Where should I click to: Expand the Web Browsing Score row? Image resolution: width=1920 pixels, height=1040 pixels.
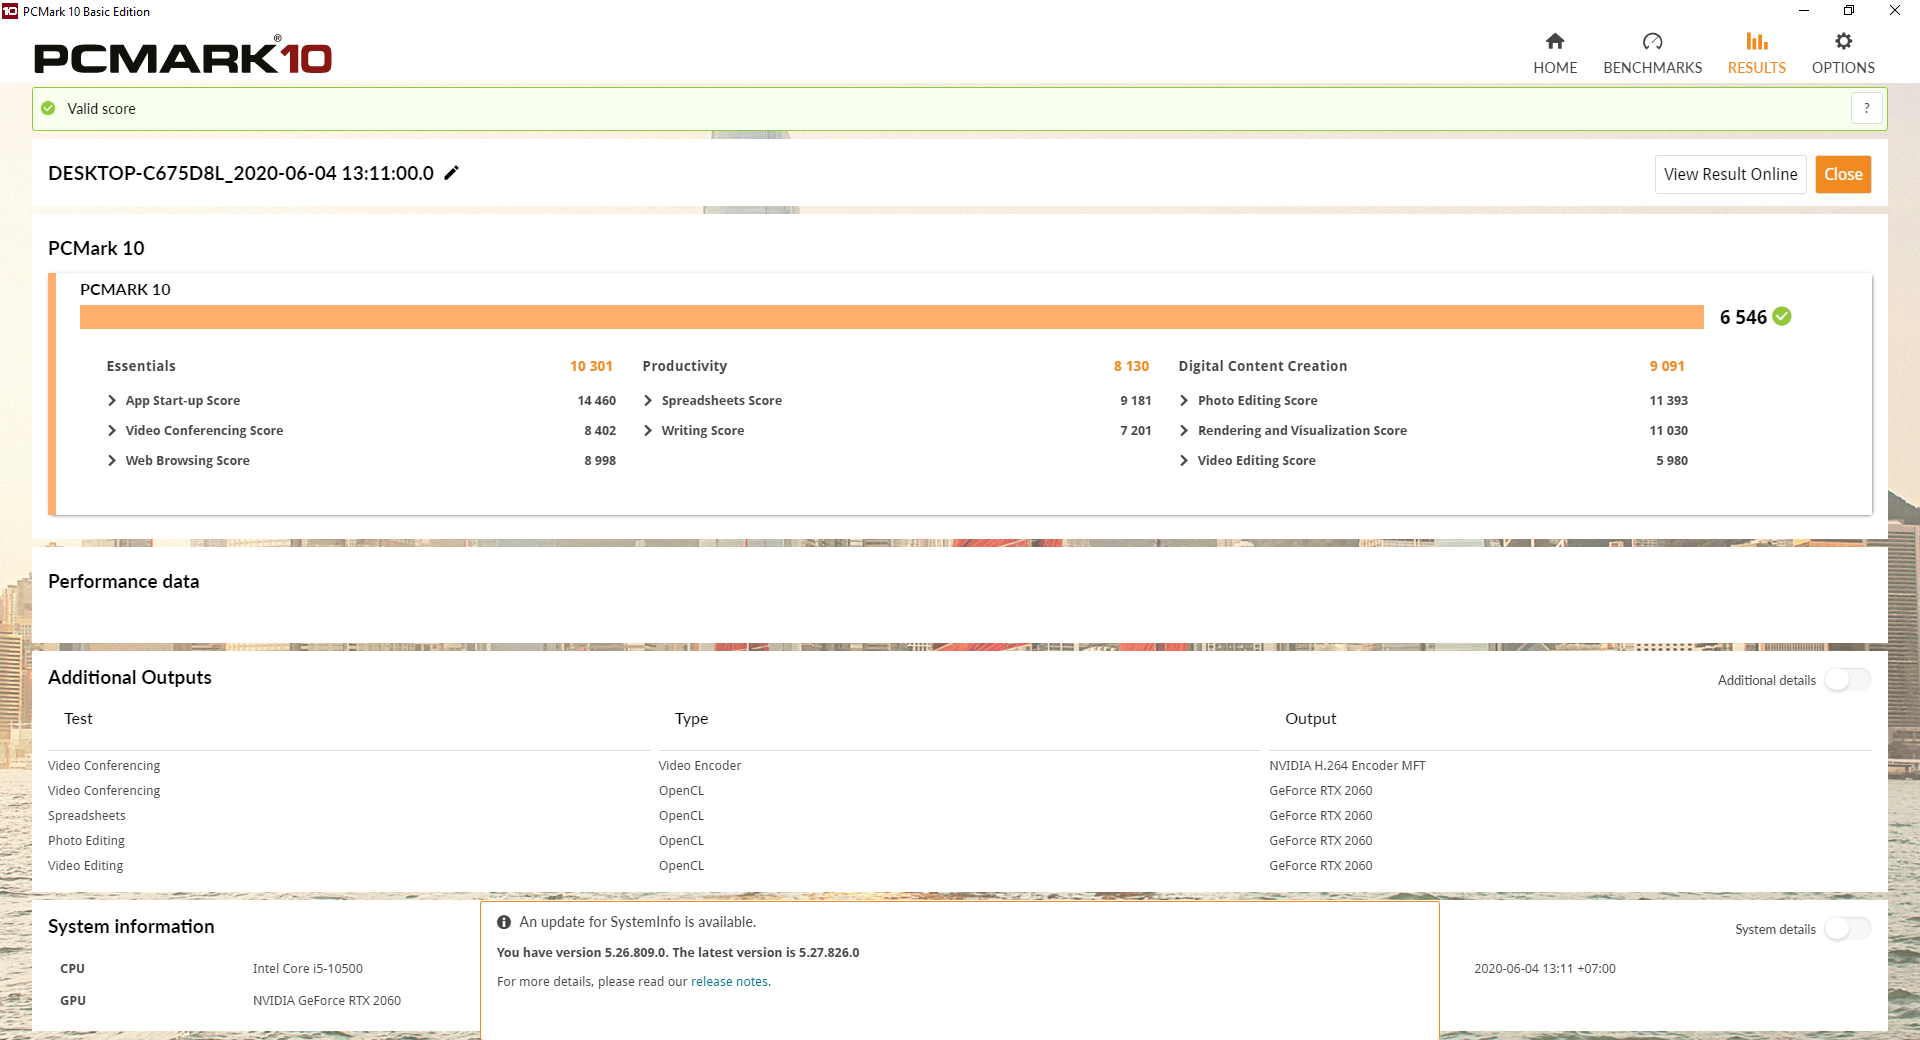tap(112, 460)
